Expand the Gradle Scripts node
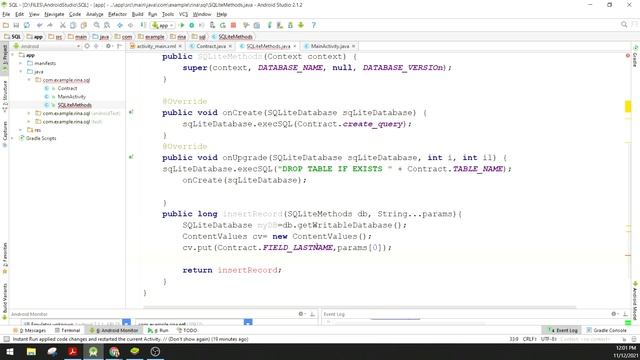 13,138
